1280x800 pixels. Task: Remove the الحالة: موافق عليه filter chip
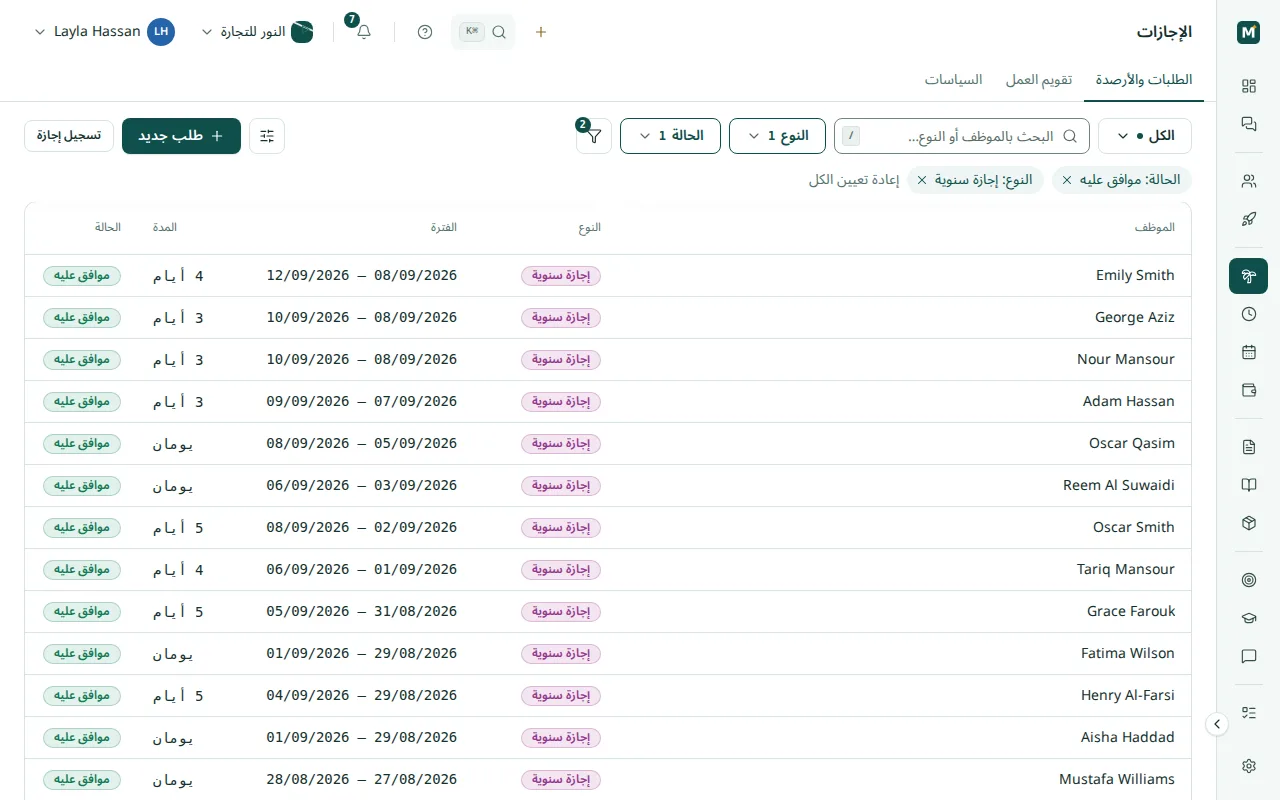coord(1067,180)
